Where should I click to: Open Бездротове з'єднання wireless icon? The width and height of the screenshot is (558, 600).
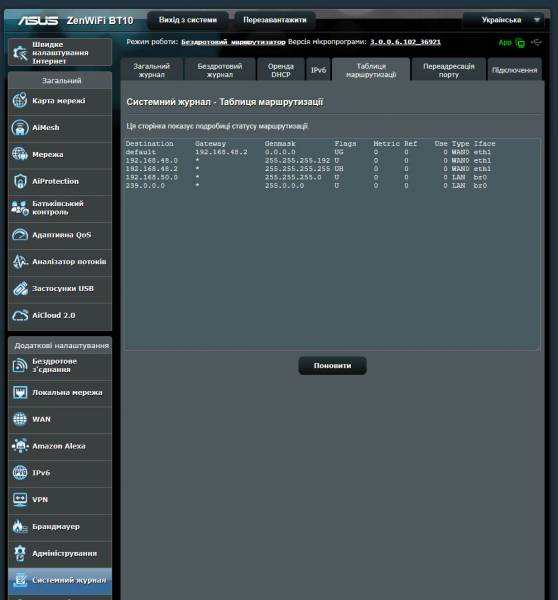20,365
